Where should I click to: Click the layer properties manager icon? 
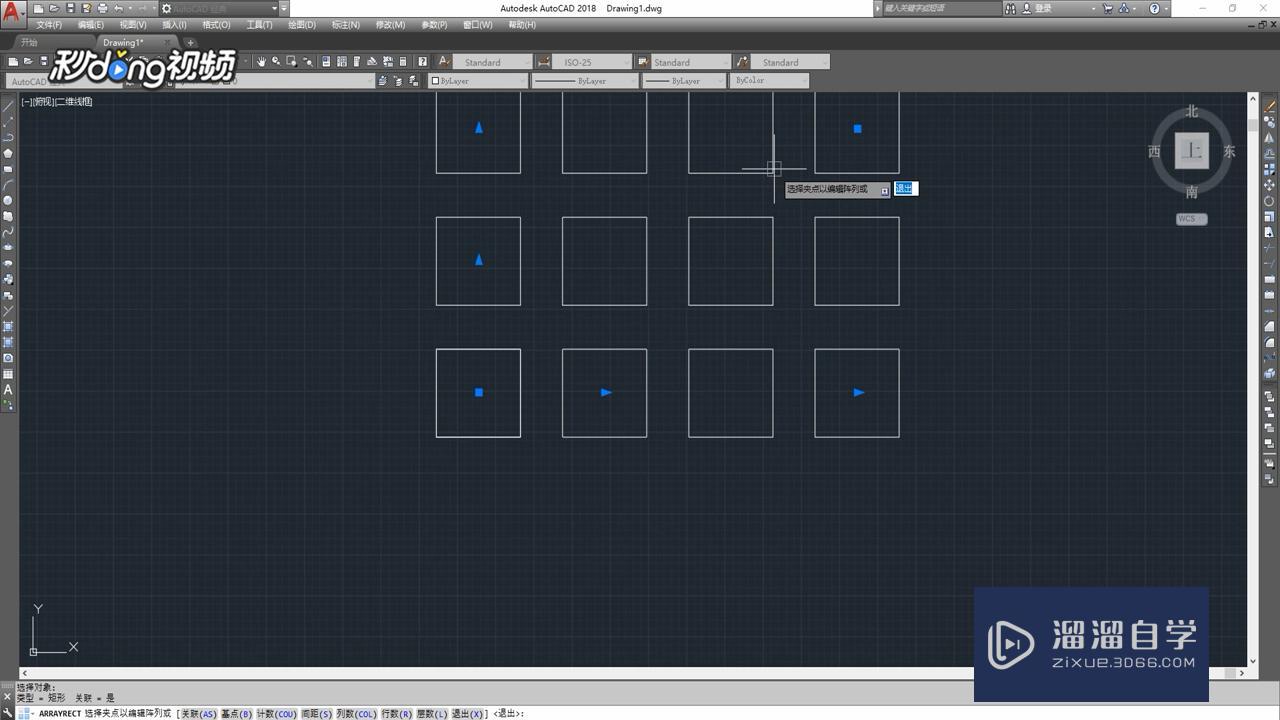tap(383, 81)
